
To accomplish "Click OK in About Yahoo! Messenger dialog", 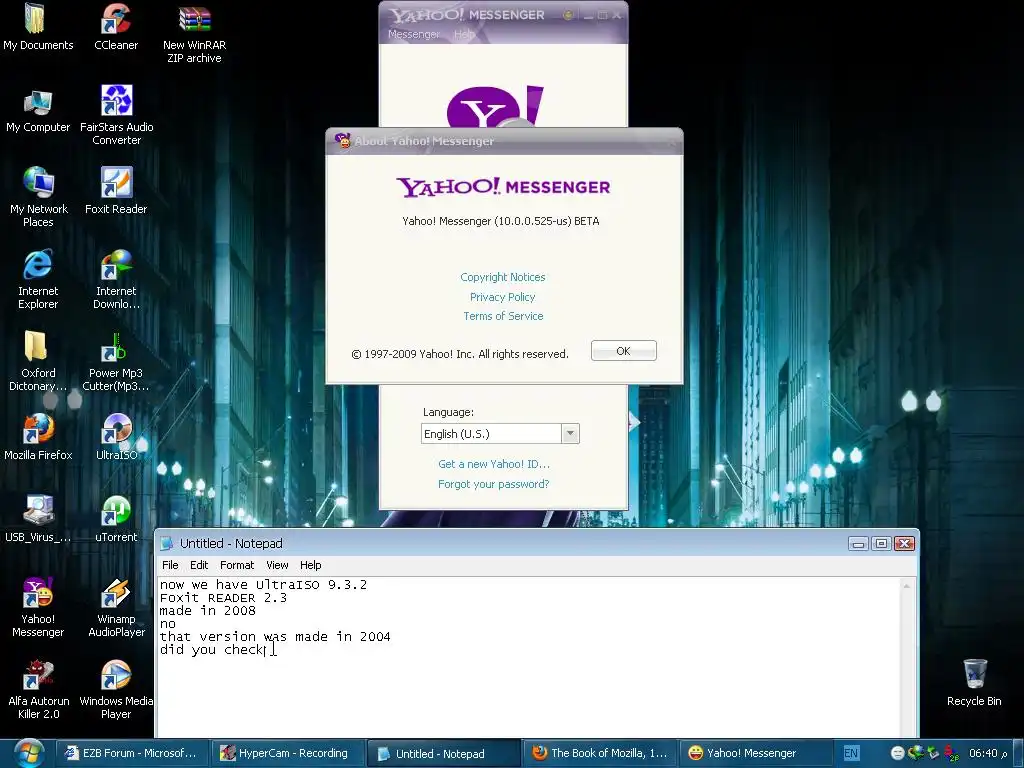I will pyautogui.click(x=624, y=351).
